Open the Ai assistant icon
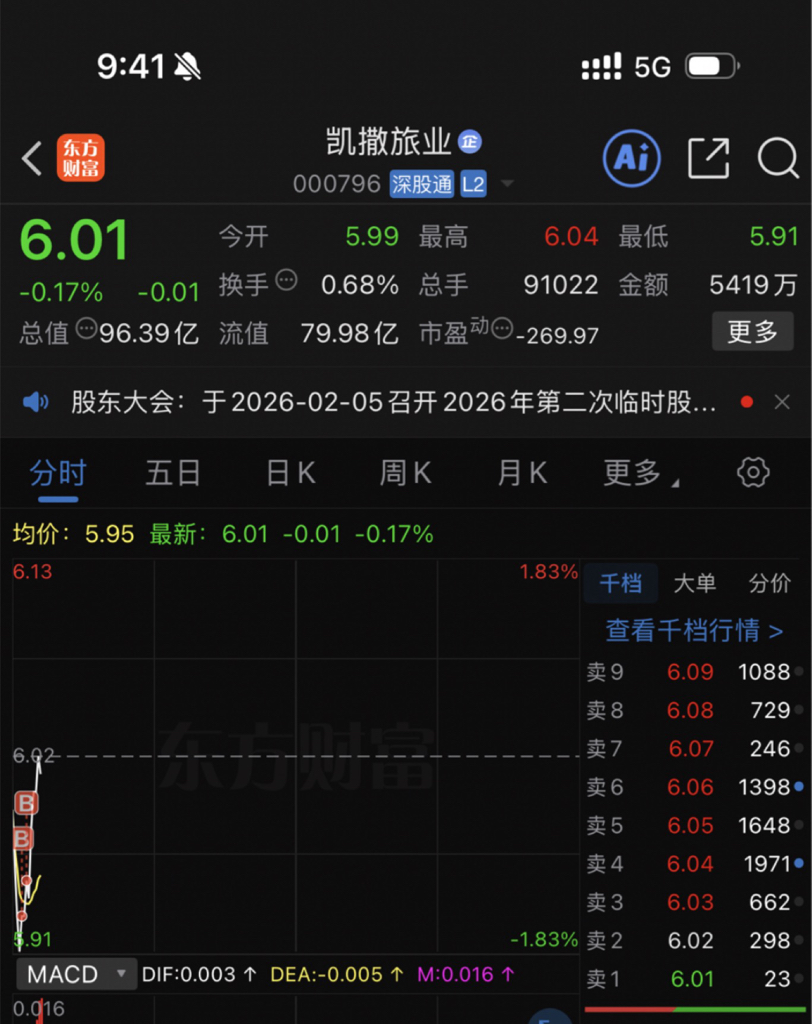The height and width of the screenshot is (1024, 812). point(631,158)
